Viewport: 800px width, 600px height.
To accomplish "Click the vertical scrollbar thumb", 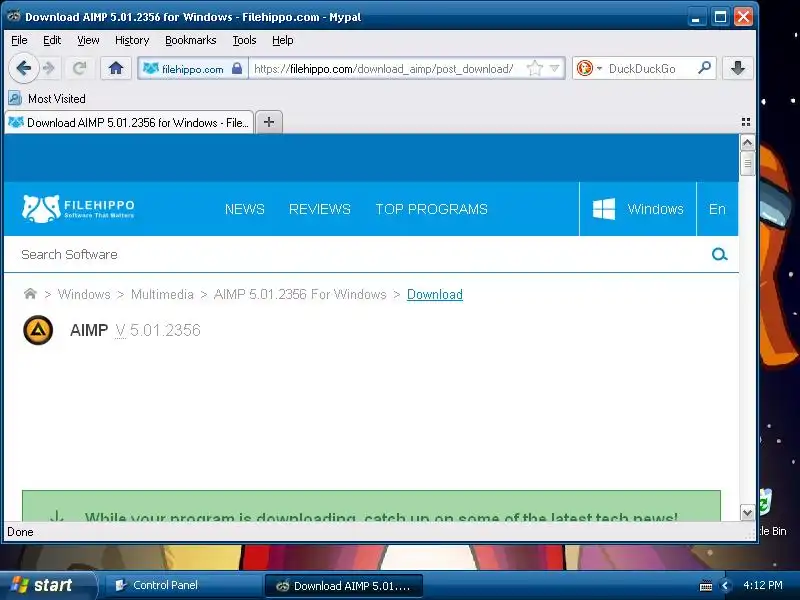I will pos(747,164).
